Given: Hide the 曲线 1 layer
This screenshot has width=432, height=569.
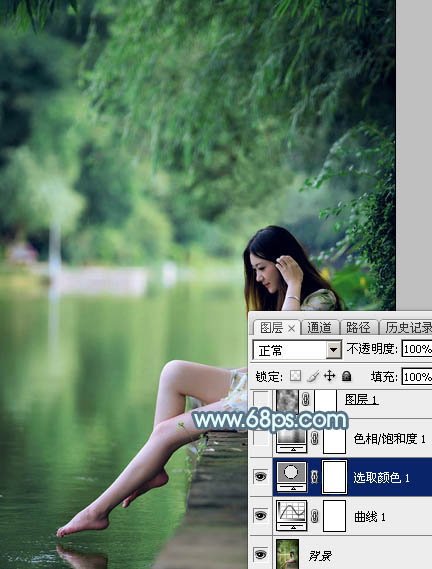Looking at the screenshot, I should [261, 515].
